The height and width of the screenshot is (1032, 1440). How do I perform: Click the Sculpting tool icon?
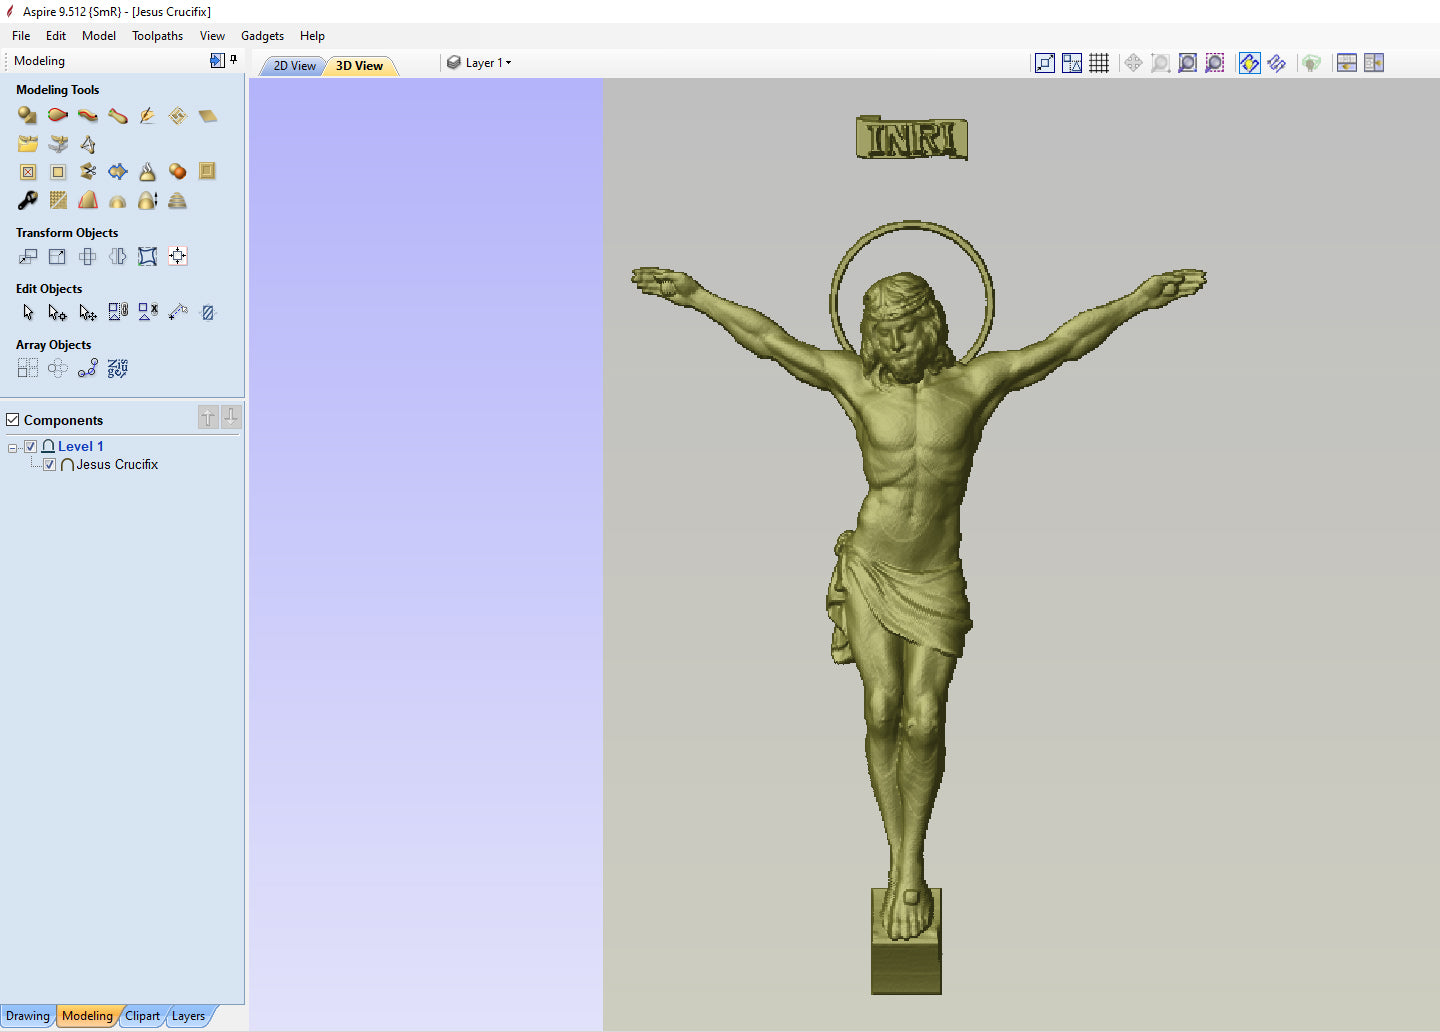coord(147,116)
